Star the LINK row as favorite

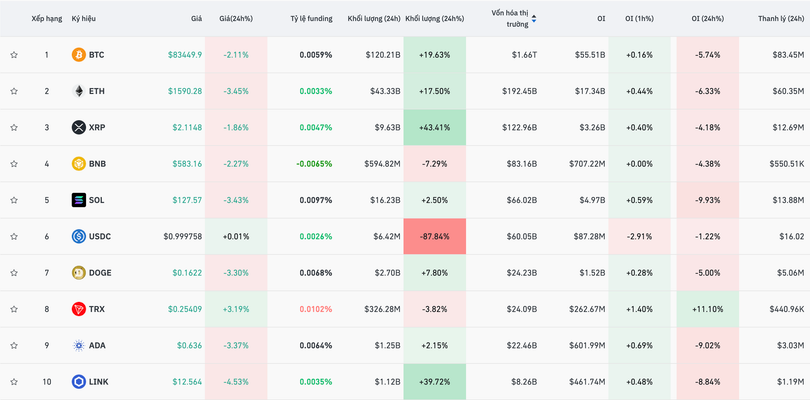(x=14, y=382)
